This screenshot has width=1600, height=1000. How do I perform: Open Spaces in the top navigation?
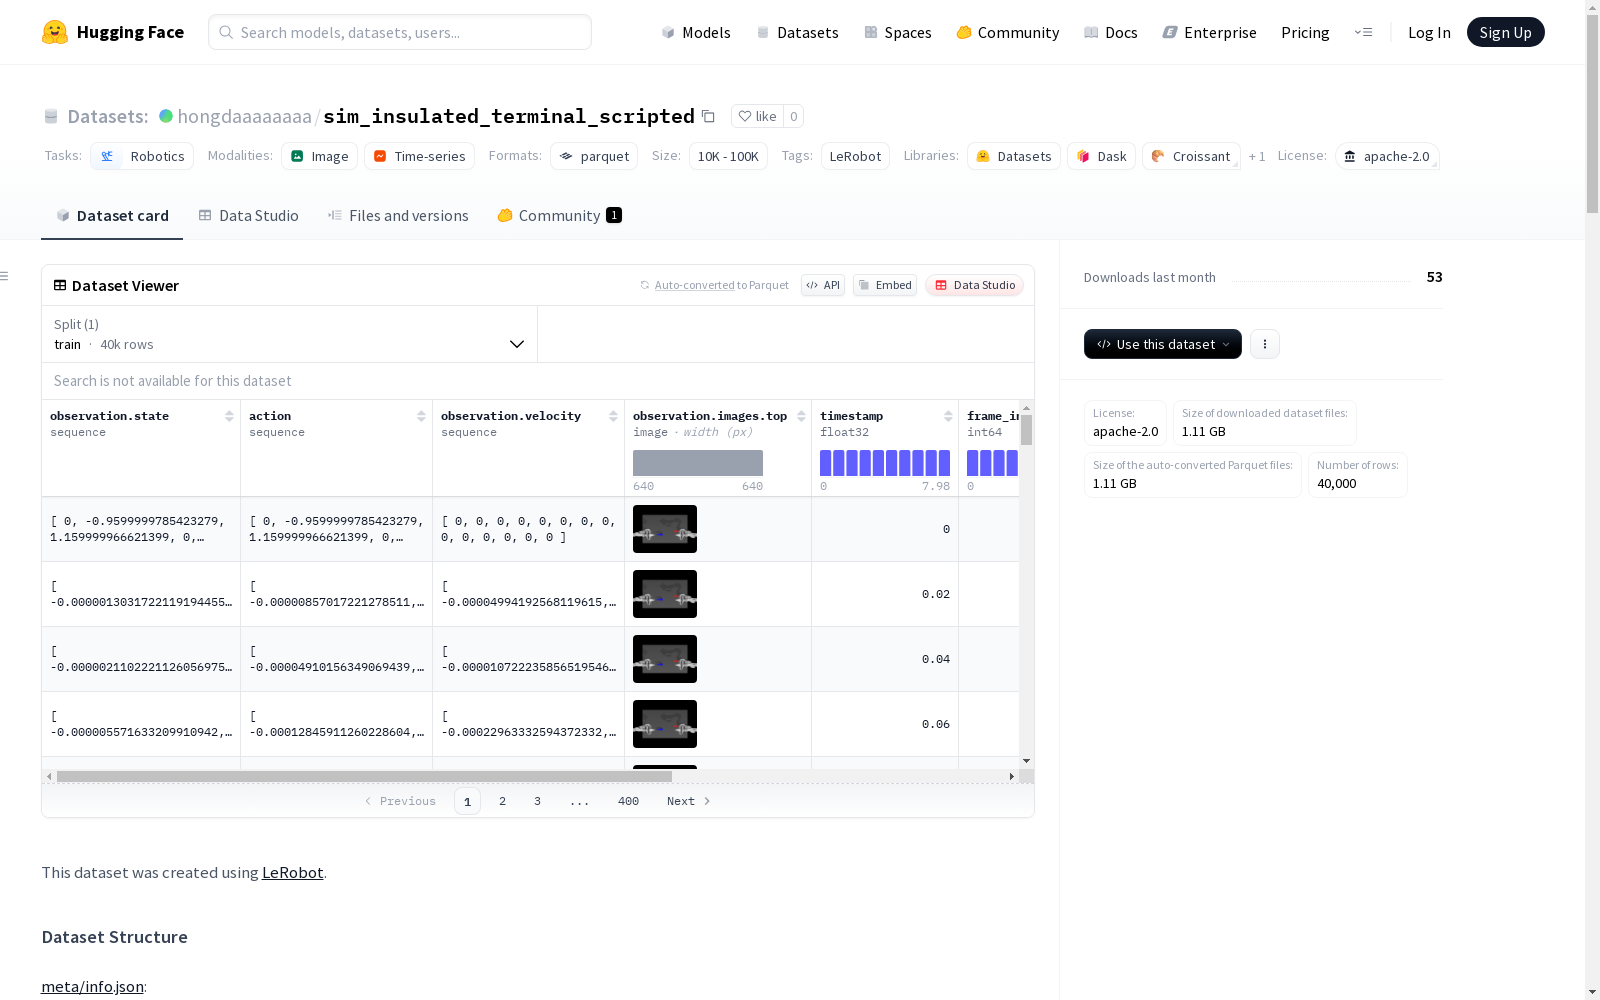[x=898, y=32]
